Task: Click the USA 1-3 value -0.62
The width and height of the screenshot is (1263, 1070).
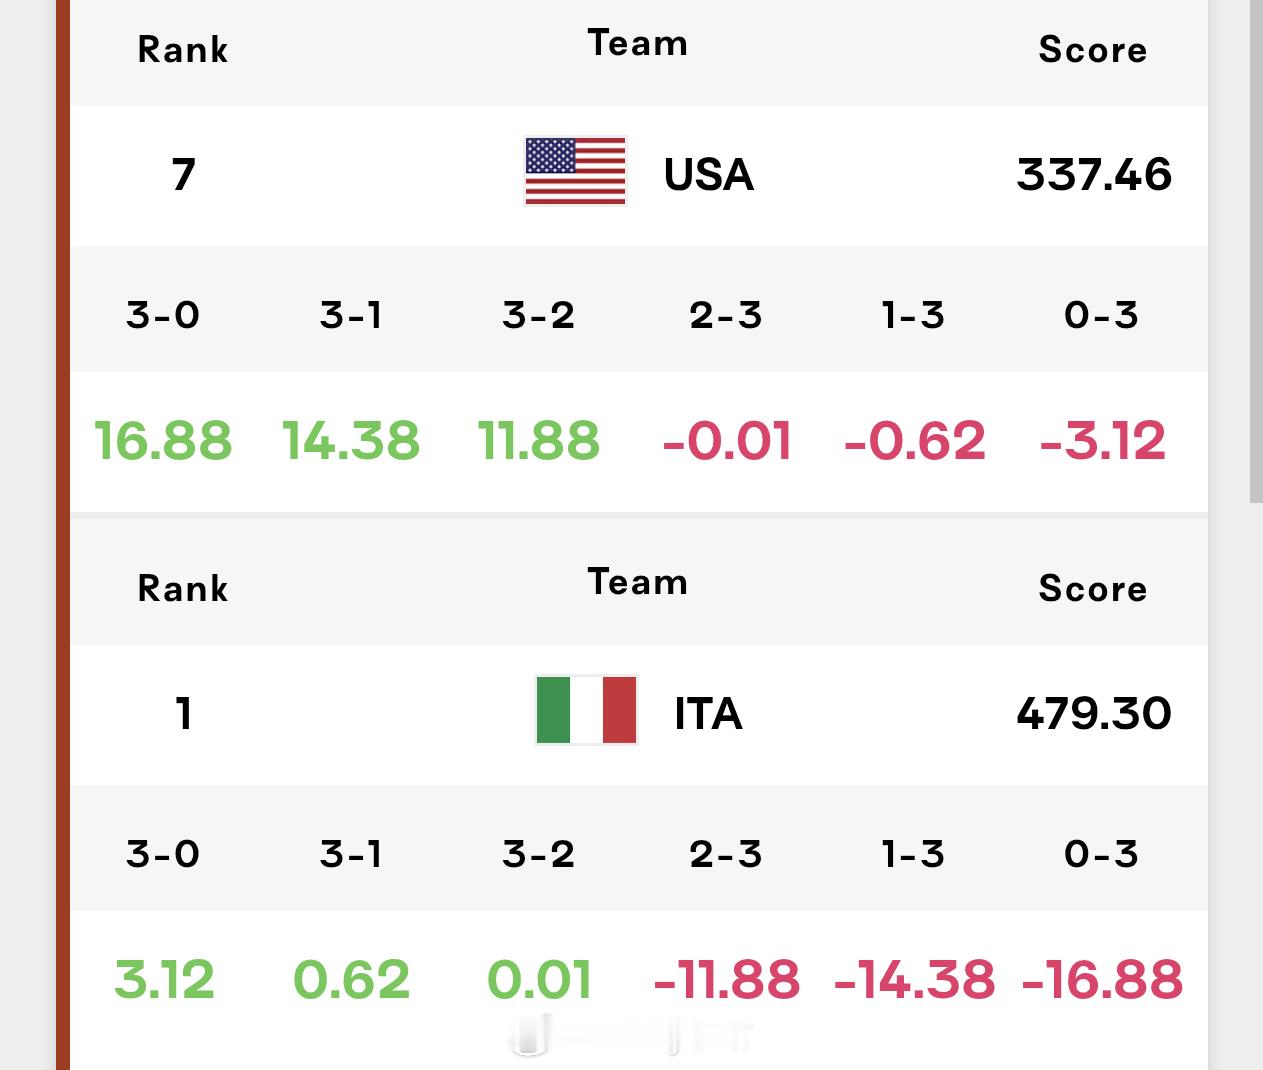Action: point(915,441)
